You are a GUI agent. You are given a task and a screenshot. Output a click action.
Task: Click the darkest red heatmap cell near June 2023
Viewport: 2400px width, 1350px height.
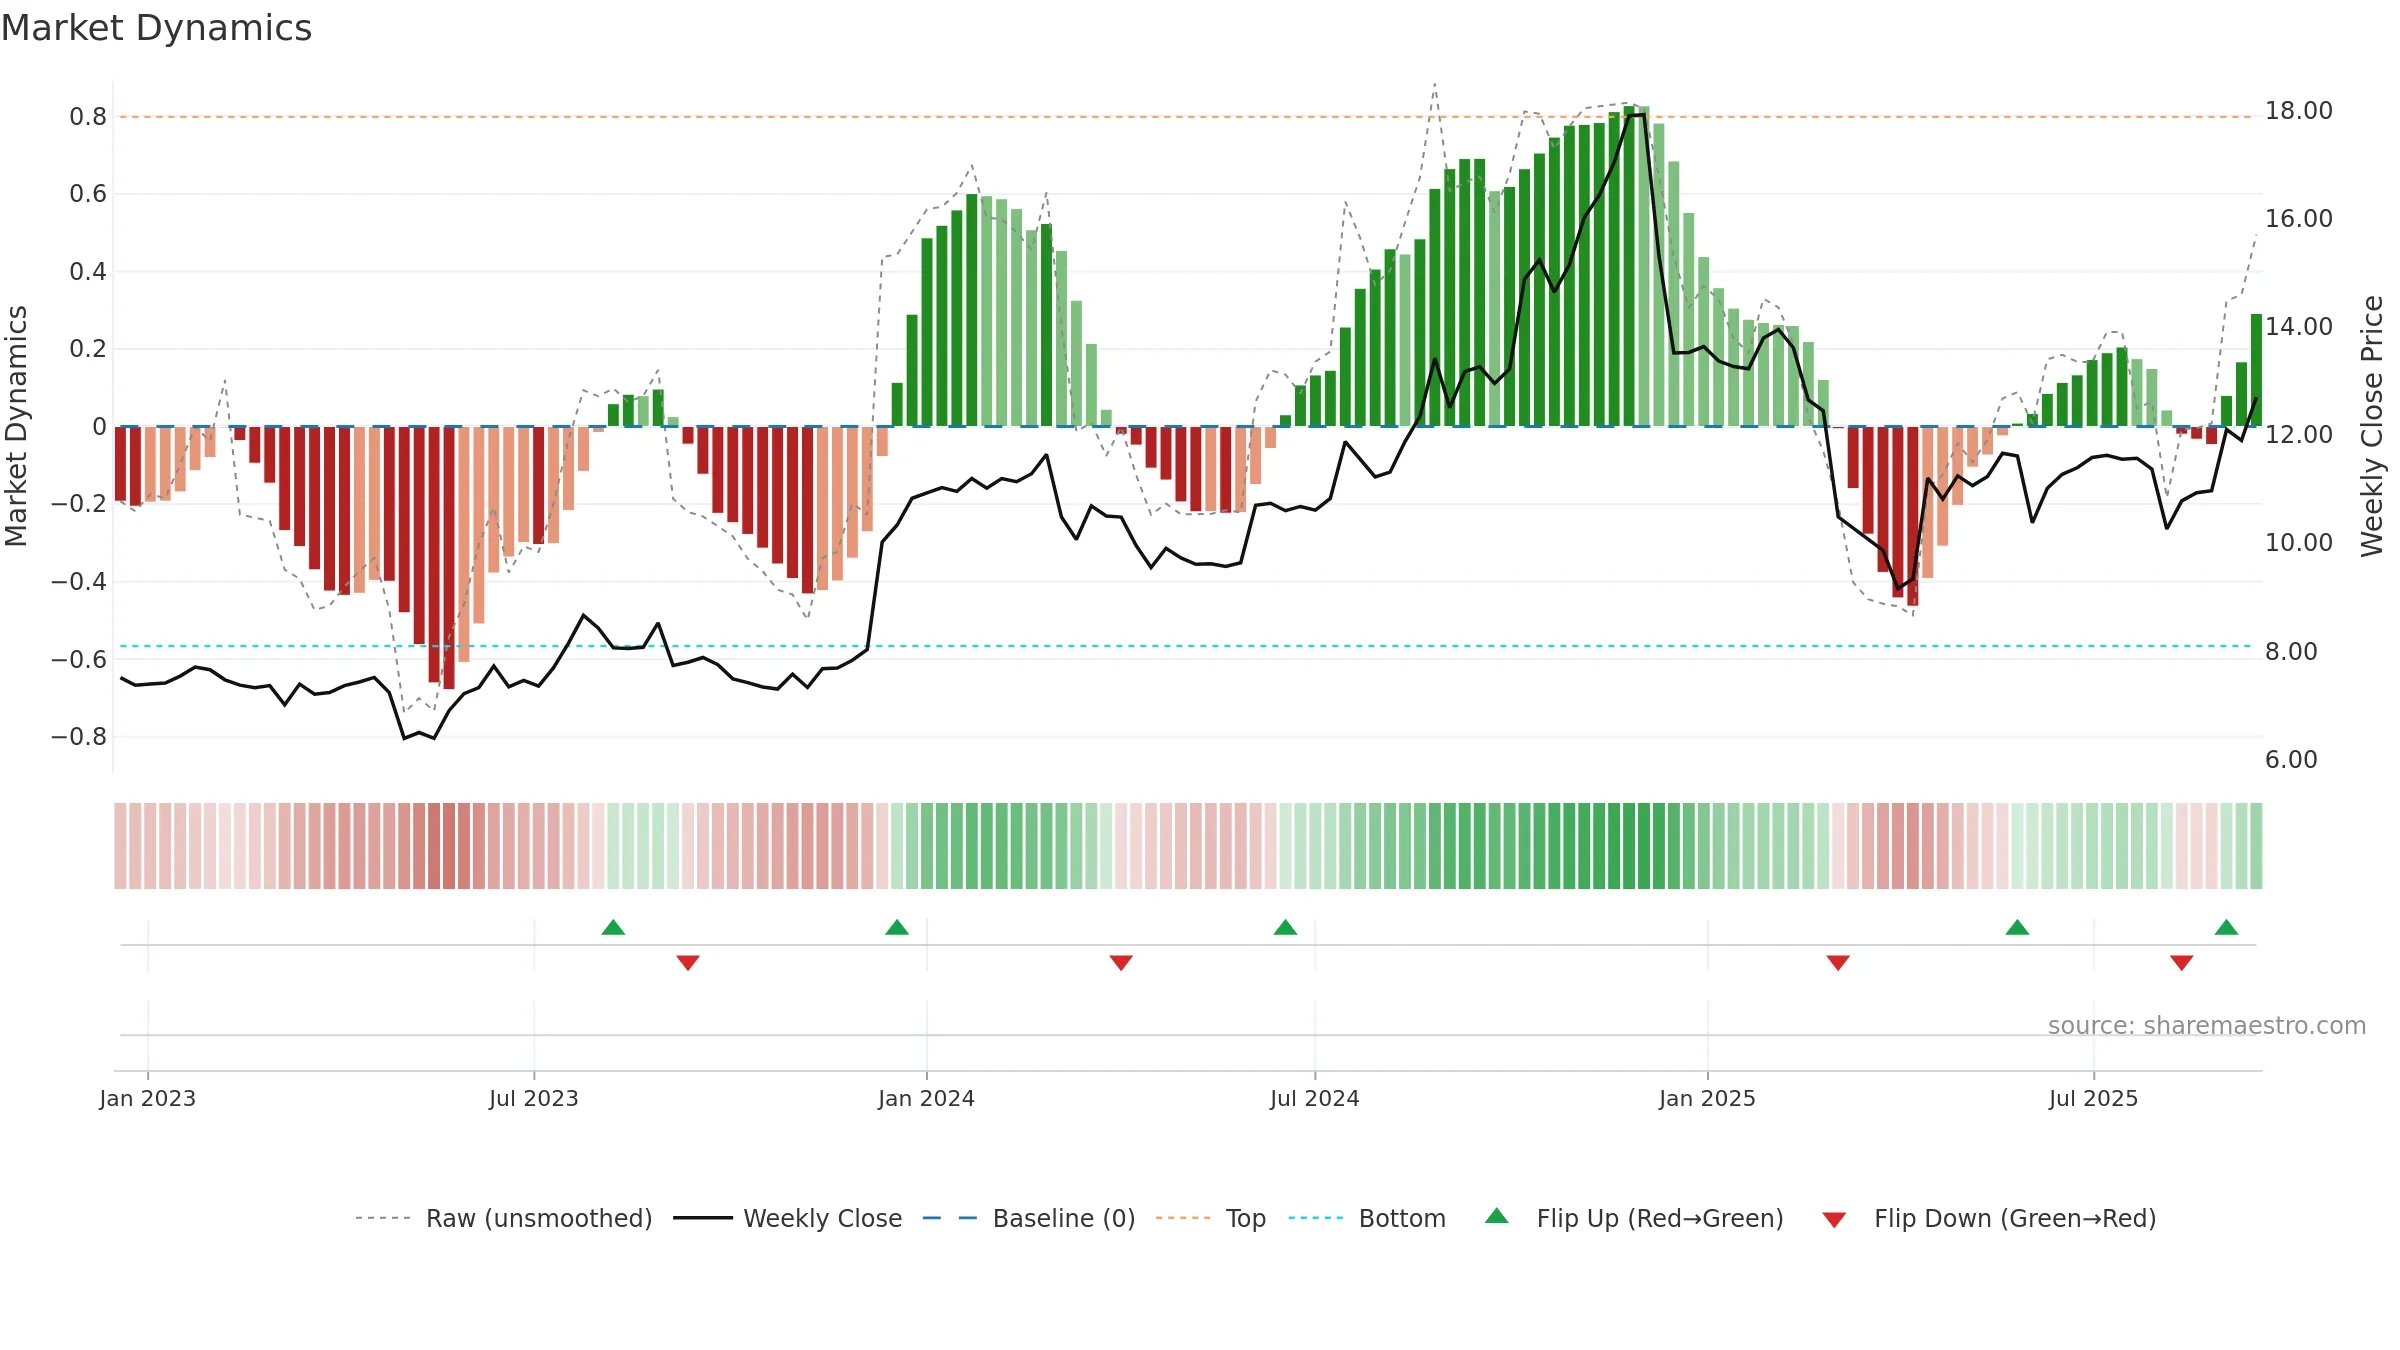pyautogui.click(x=449, y=846)
